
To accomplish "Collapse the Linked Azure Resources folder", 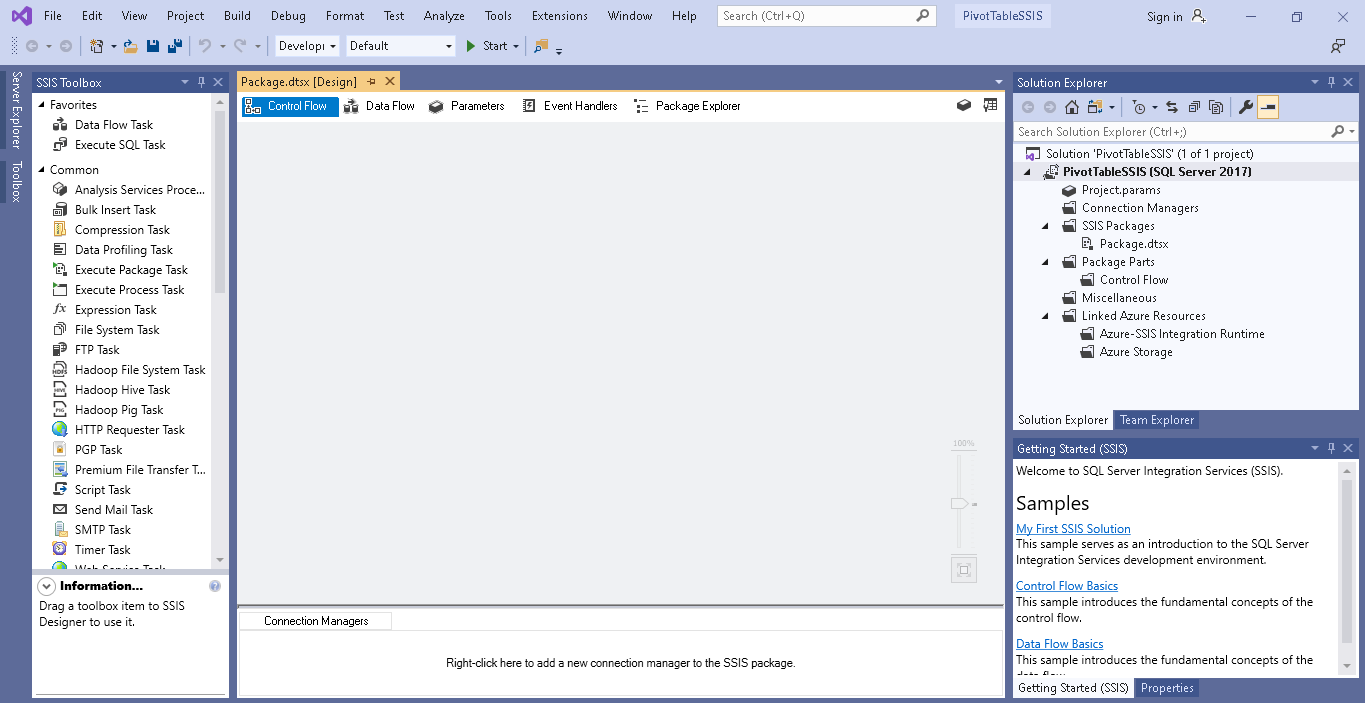I will tap(1045, 316).
